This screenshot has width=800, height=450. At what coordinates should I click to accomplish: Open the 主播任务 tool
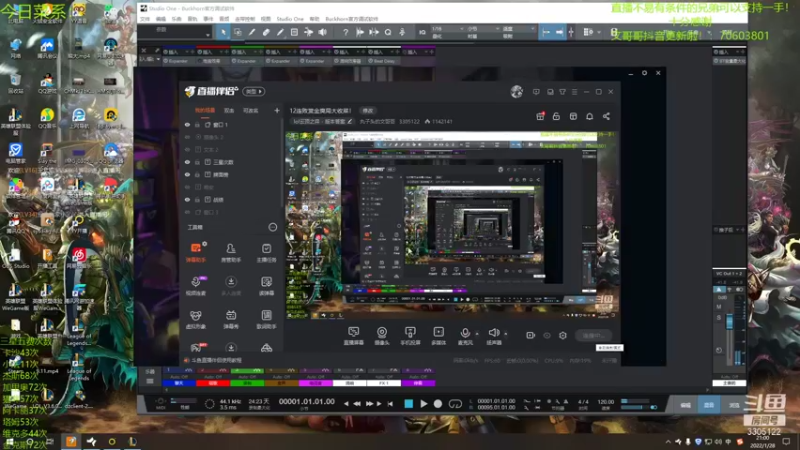266,253
